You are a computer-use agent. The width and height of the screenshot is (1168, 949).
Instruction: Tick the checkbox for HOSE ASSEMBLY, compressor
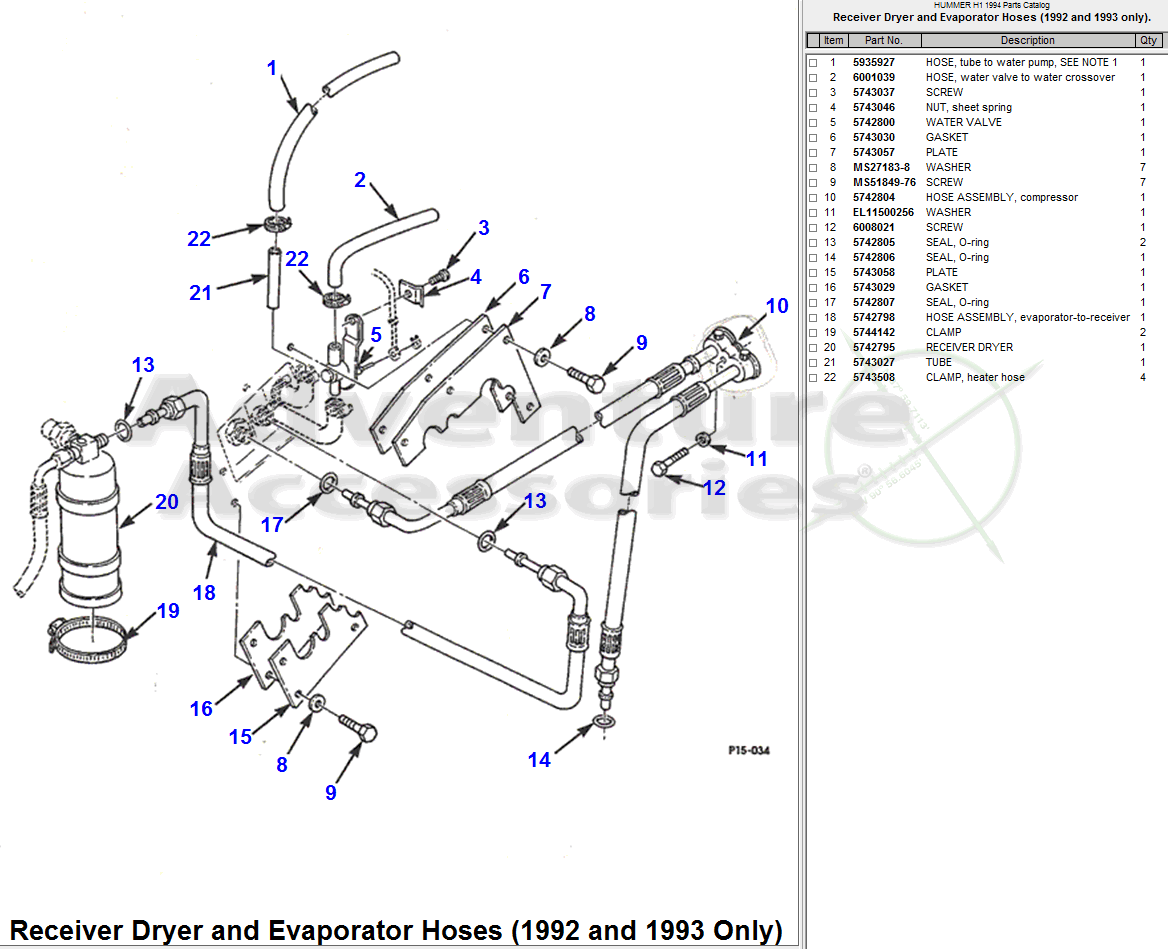click(813, 198)
